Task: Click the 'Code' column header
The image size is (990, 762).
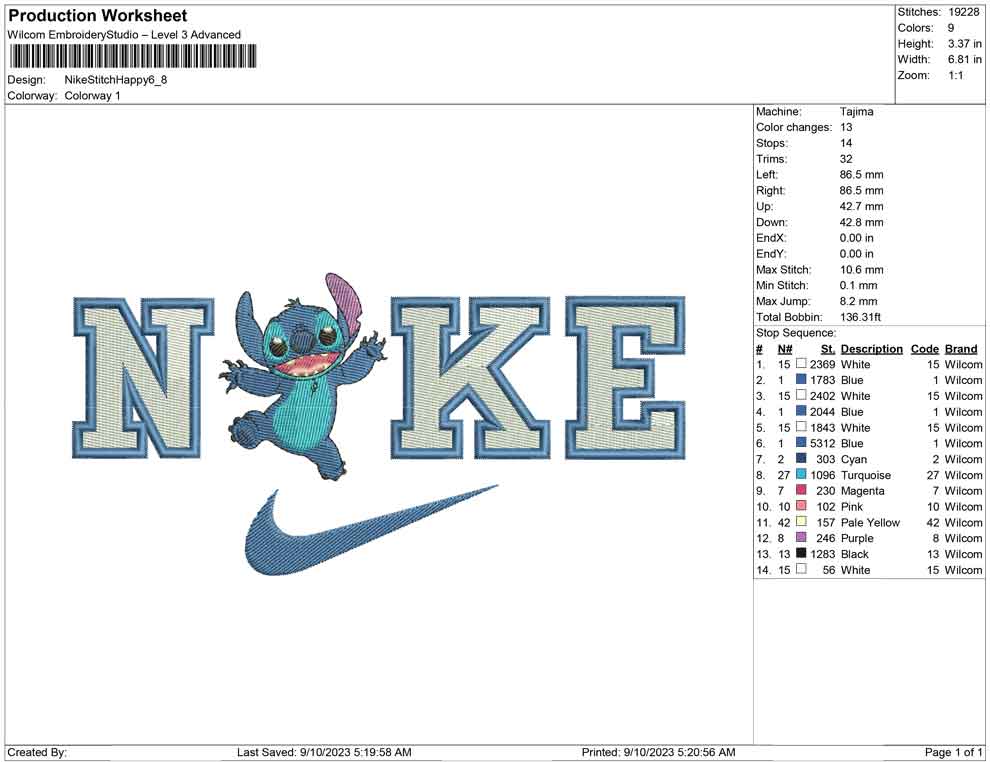Action: tap(925, 348)
